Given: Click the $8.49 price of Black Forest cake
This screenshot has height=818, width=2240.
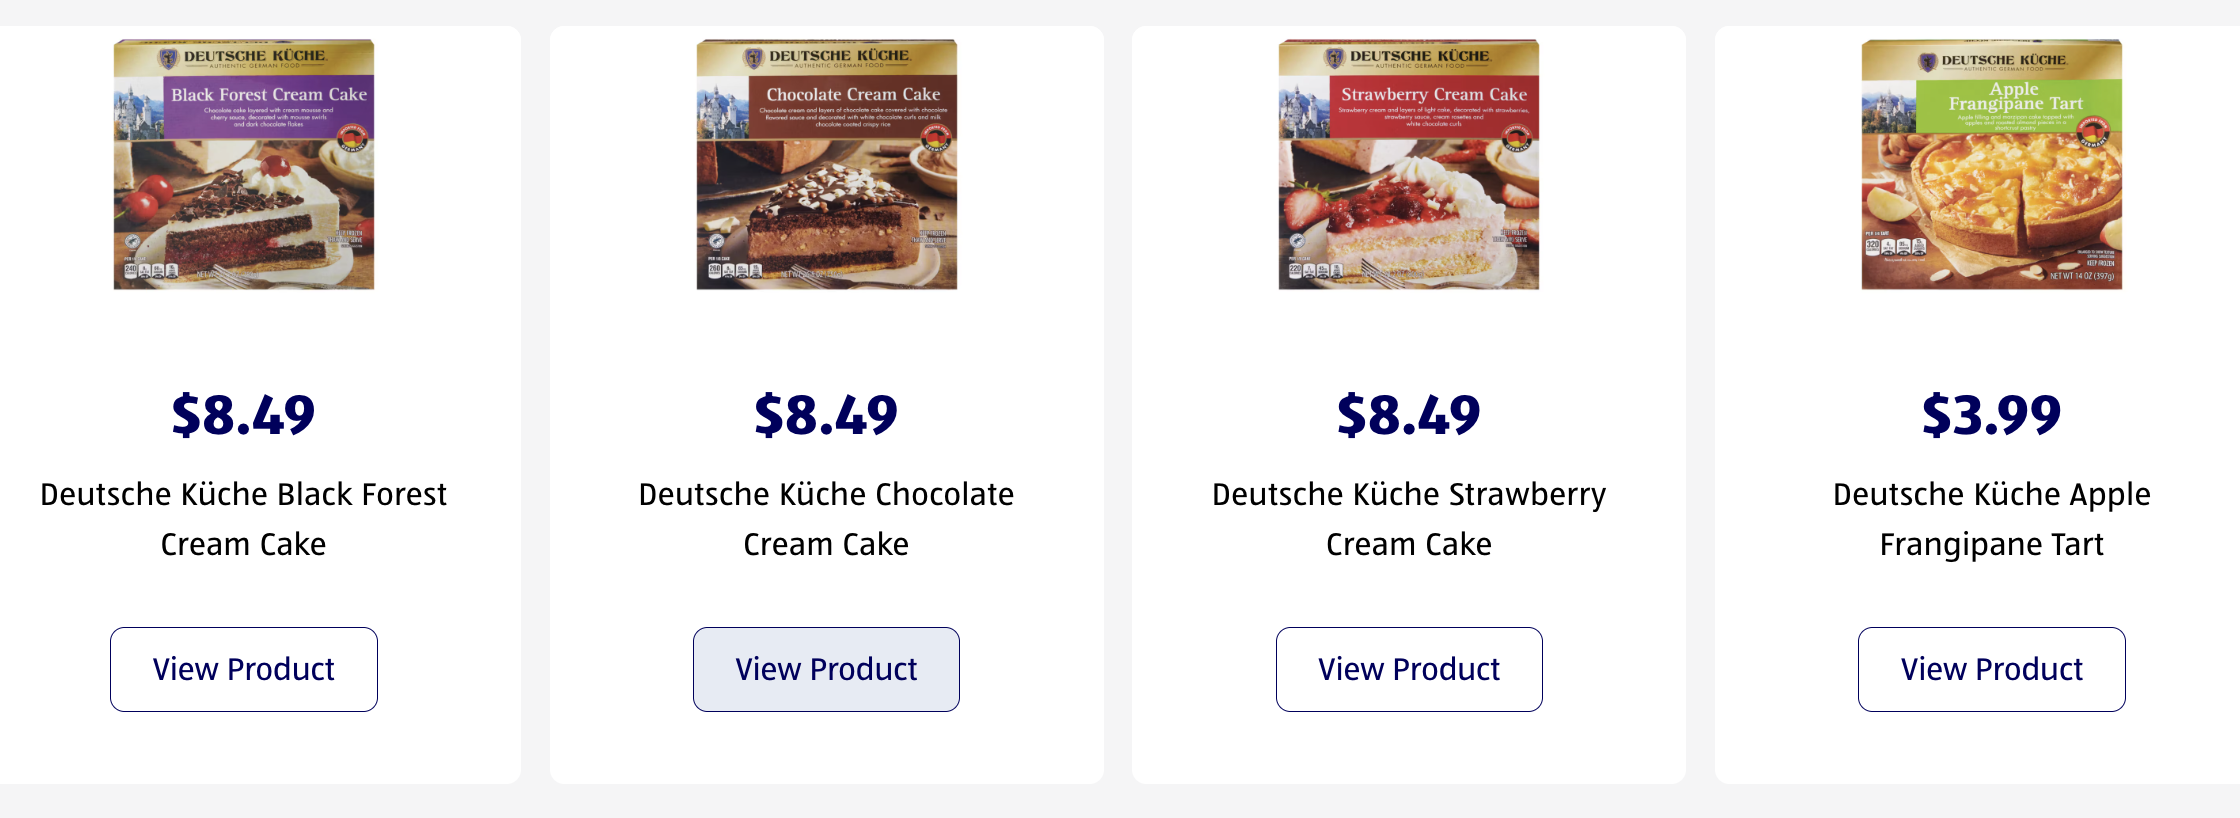Looking at the screenshot, I should (244, 415).
